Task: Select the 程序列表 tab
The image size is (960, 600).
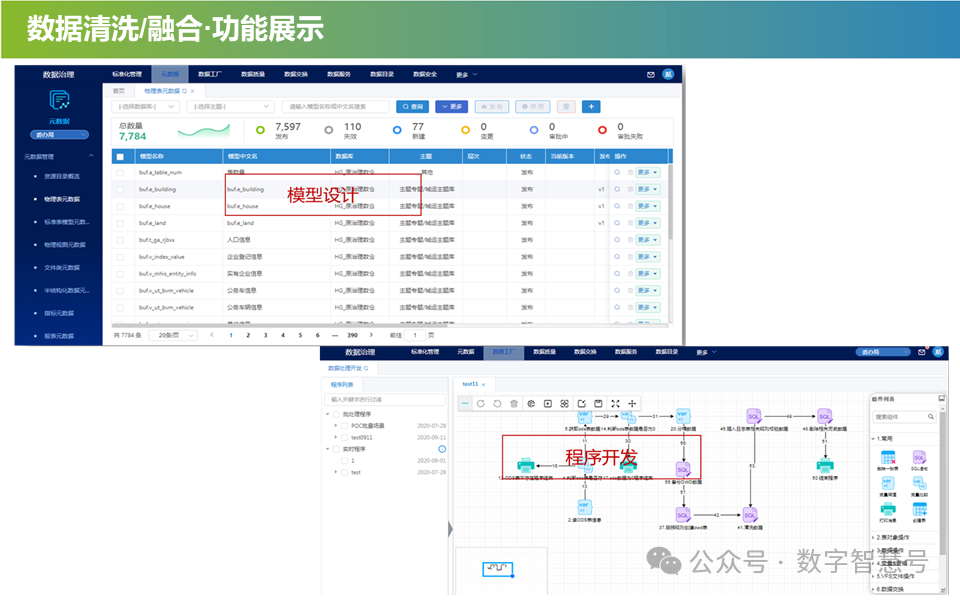Action: [x=342, y=384]
